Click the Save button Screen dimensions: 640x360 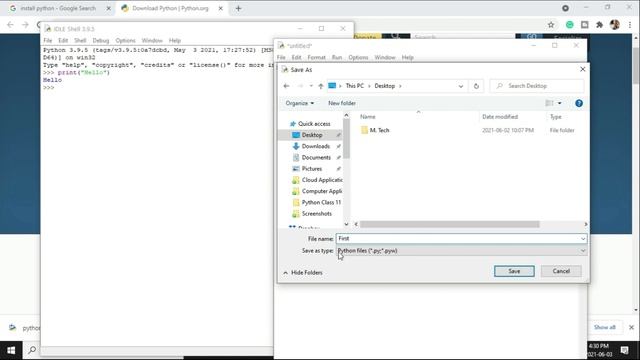(x=514, y=271)
